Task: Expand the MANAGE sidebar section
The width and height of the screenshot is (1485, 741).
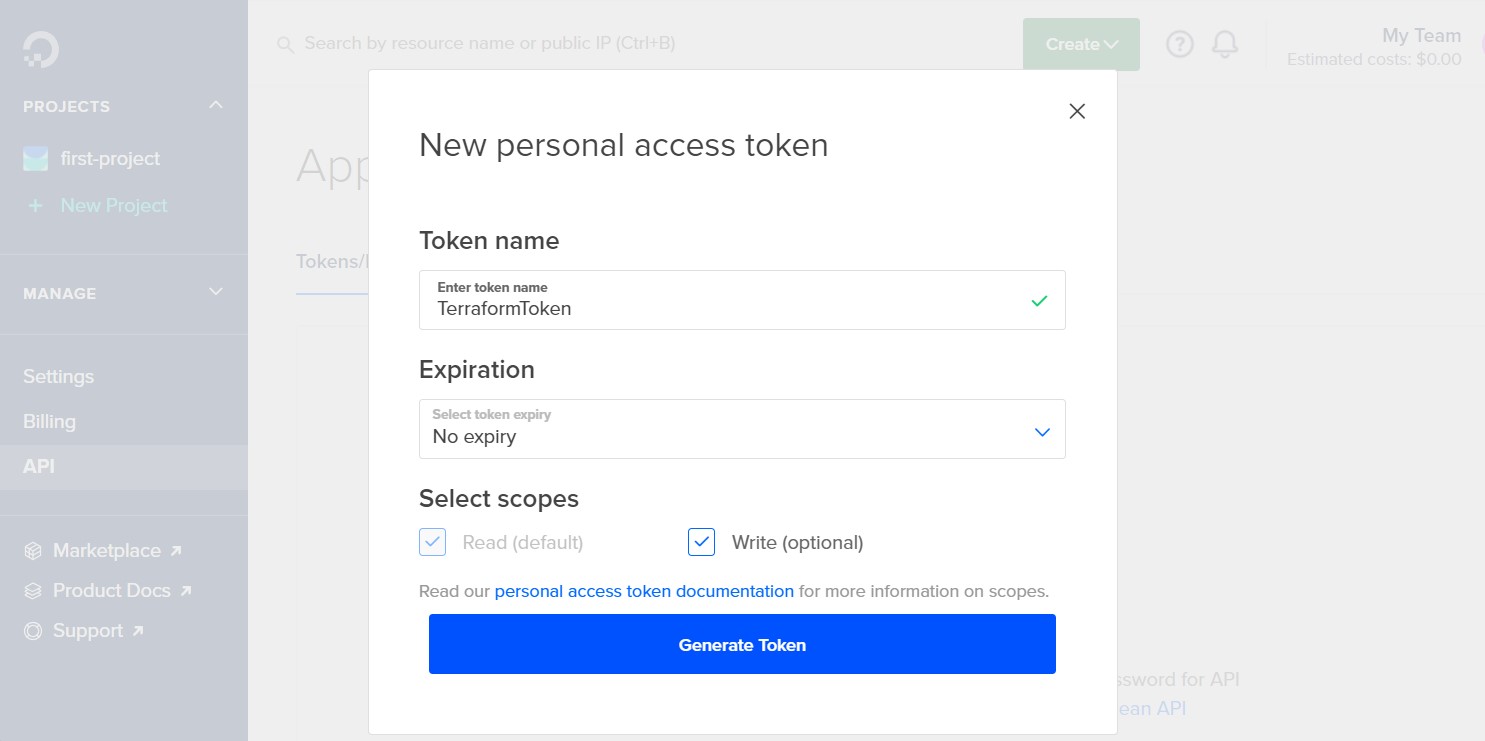Action: (x=216, y=292)
